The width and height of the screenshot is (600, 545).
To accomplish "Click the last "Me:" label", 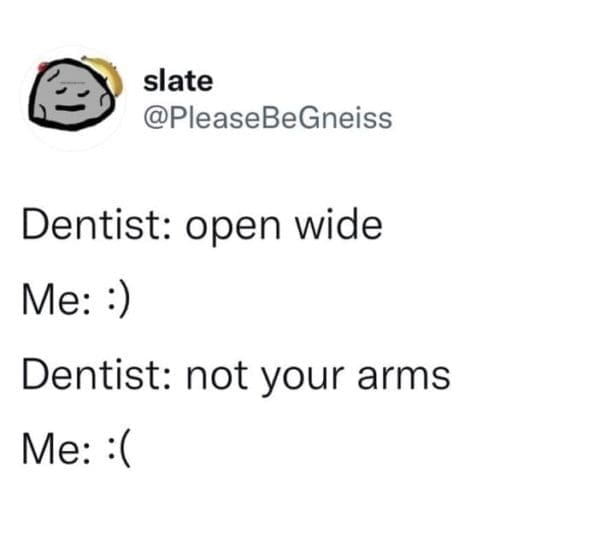I will (57, 449).
